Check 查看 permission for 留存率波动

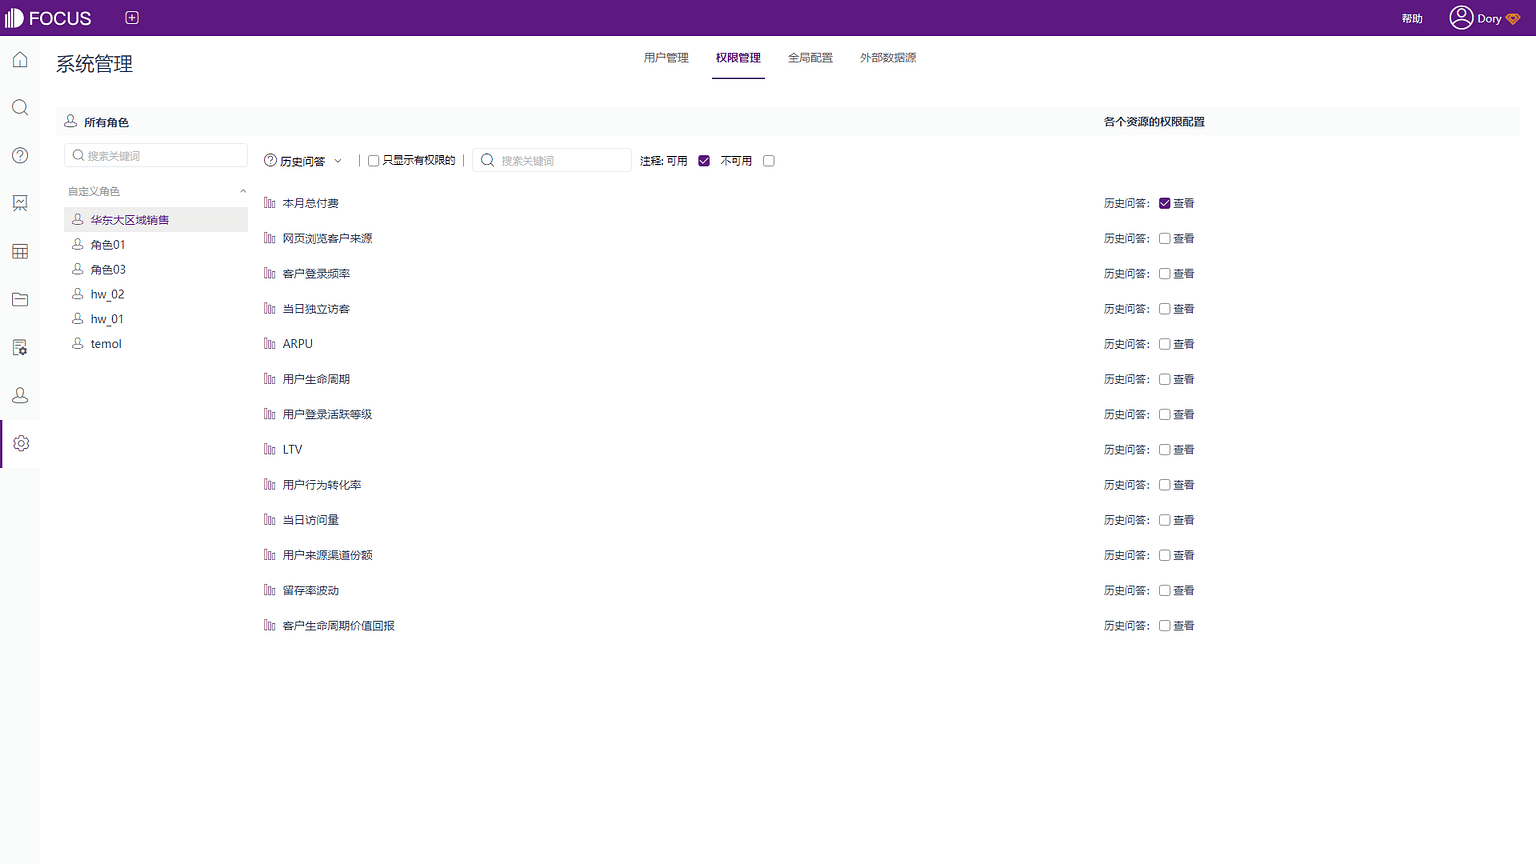click(1164, 591)
